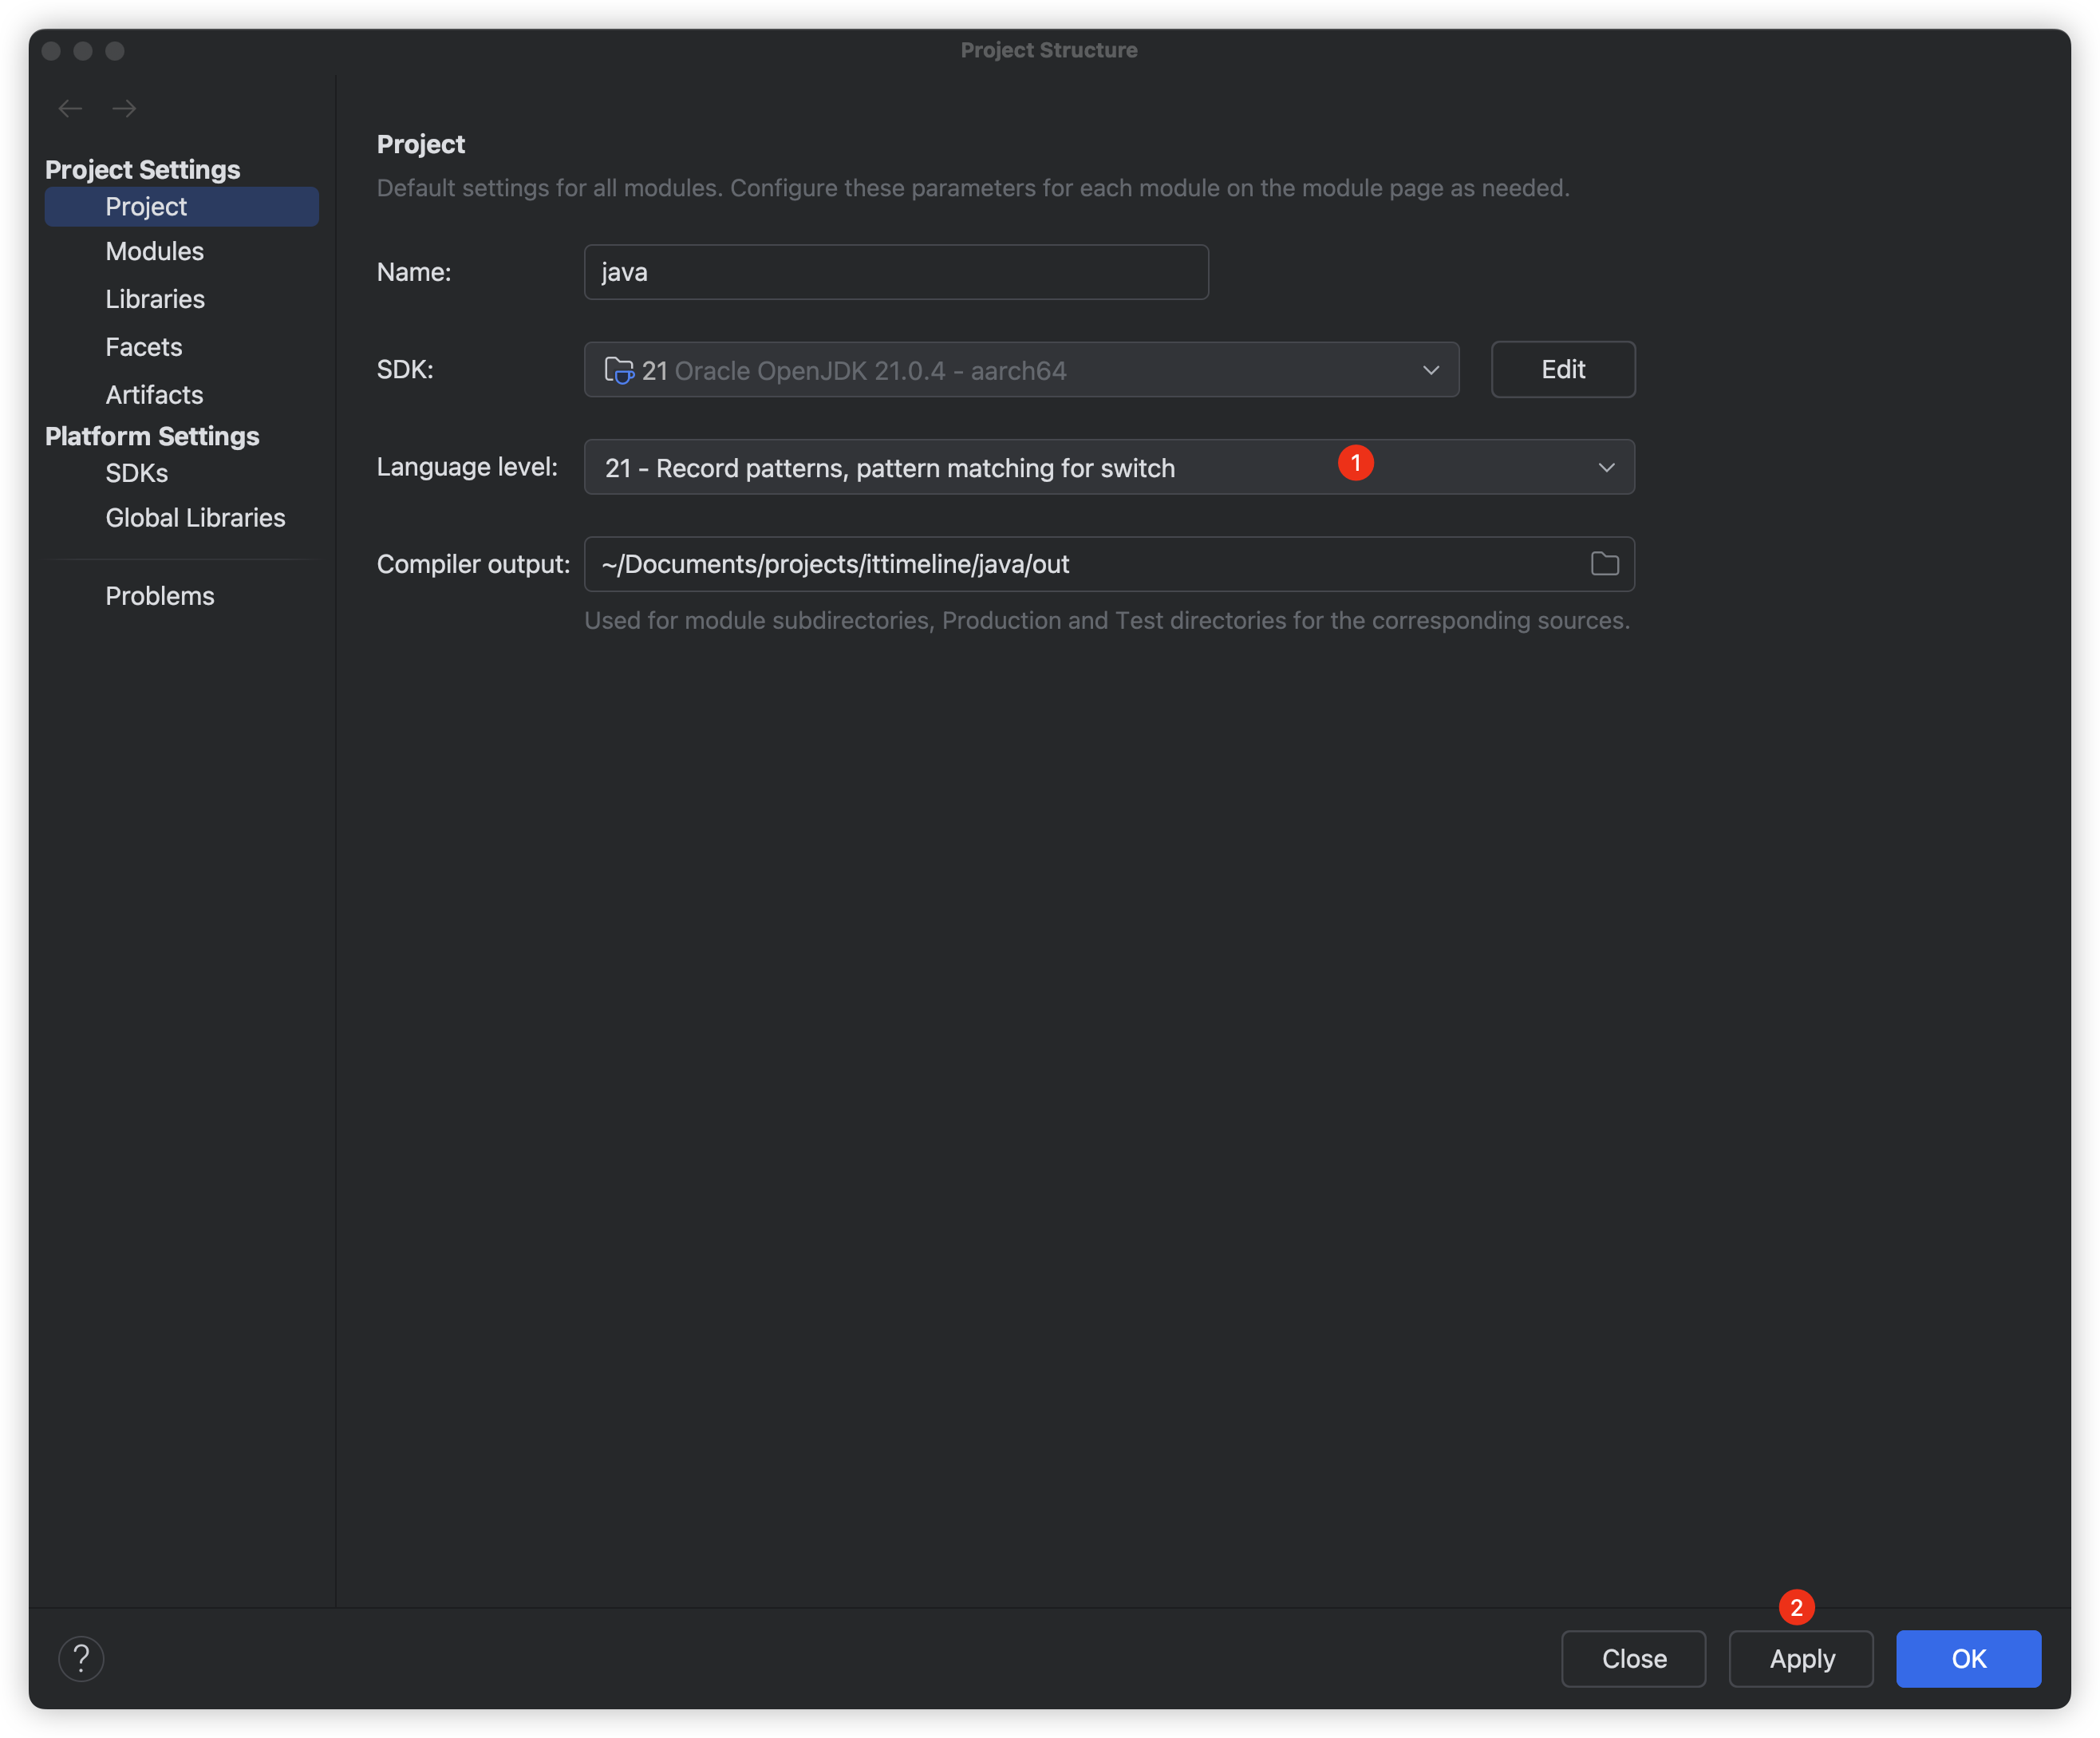Browse compiler output folder icon
Image resolution: width=2100 pixels, height=1738 pixels.
coord(1604,564)
